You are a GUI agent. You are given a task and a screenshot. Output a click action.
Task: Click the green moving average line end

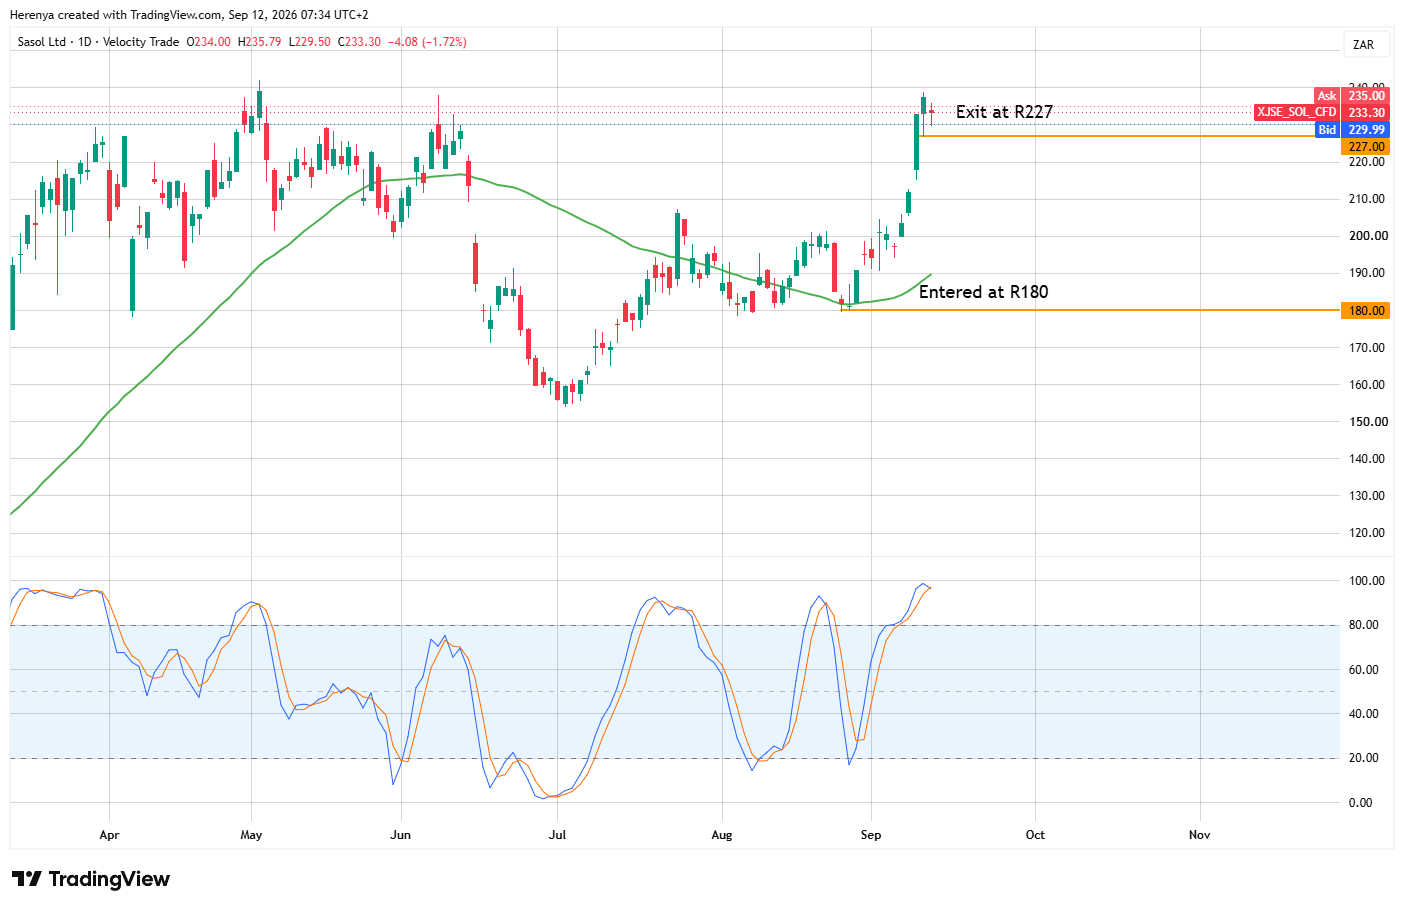click(x=930, y=275)
